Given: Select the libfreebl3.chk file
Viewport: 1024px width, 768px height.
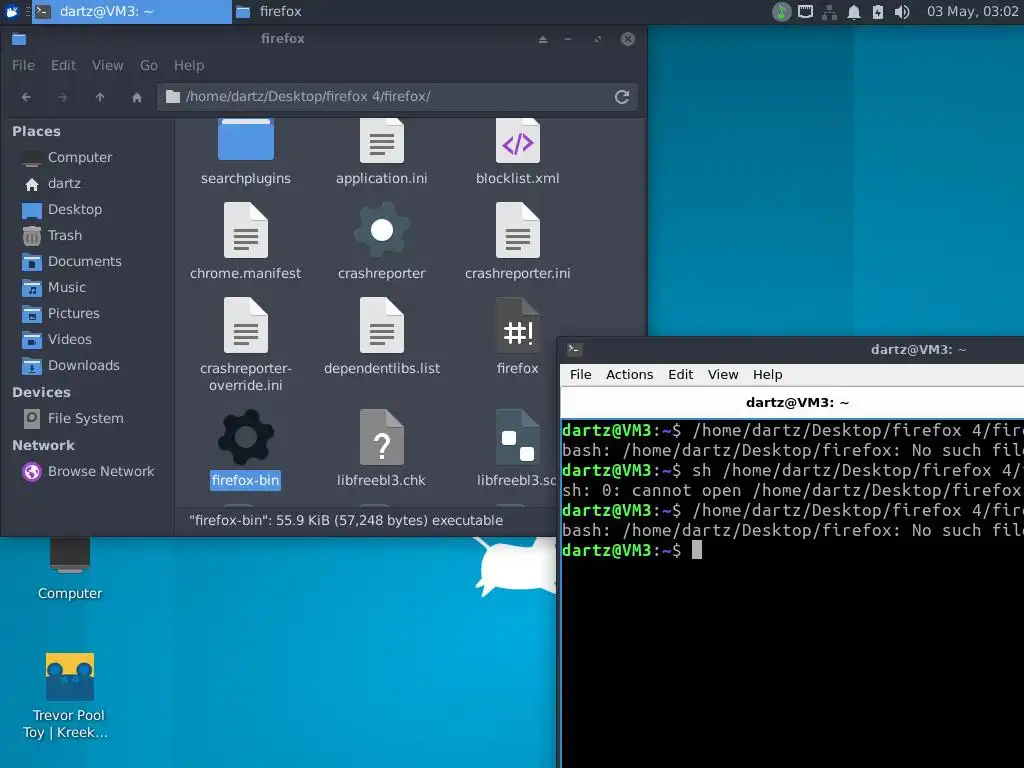Looking at the screenshot, I should pyautogui.click(x=381, y=449).
